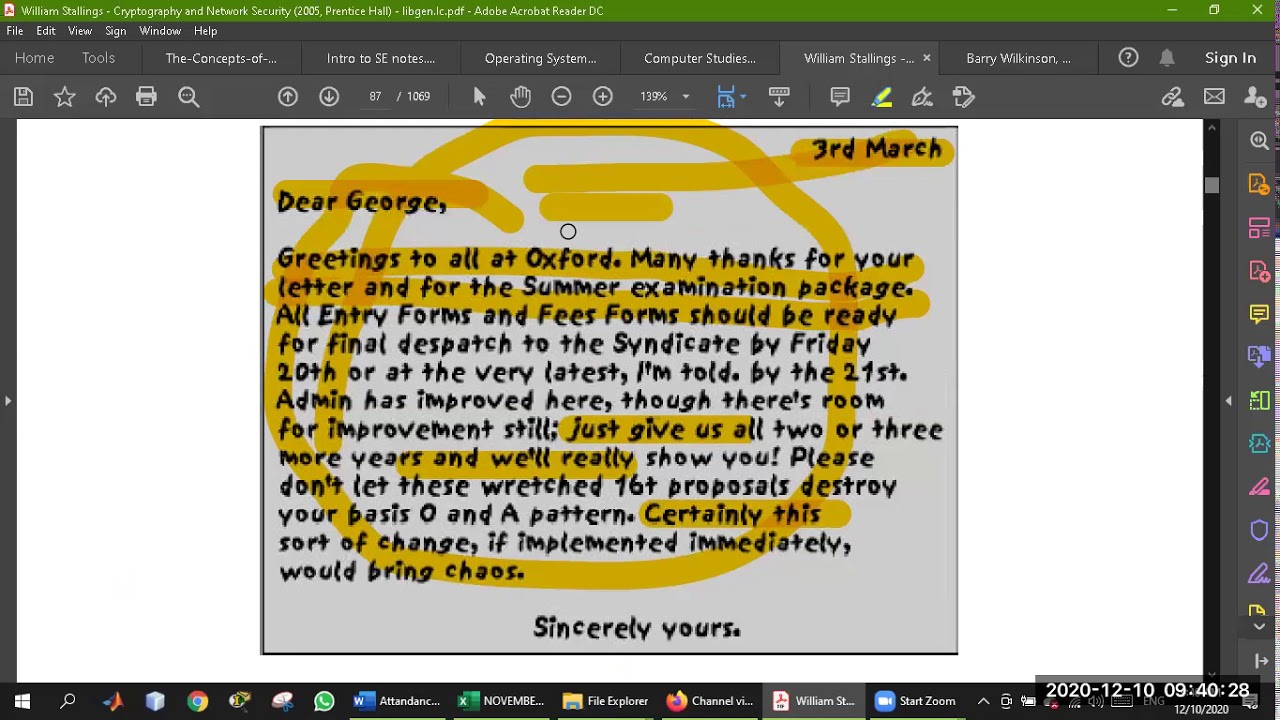Switch to The-Concepts-of document tab
The width and height of the screenshot is (1280, 720).
coord(221,58)
